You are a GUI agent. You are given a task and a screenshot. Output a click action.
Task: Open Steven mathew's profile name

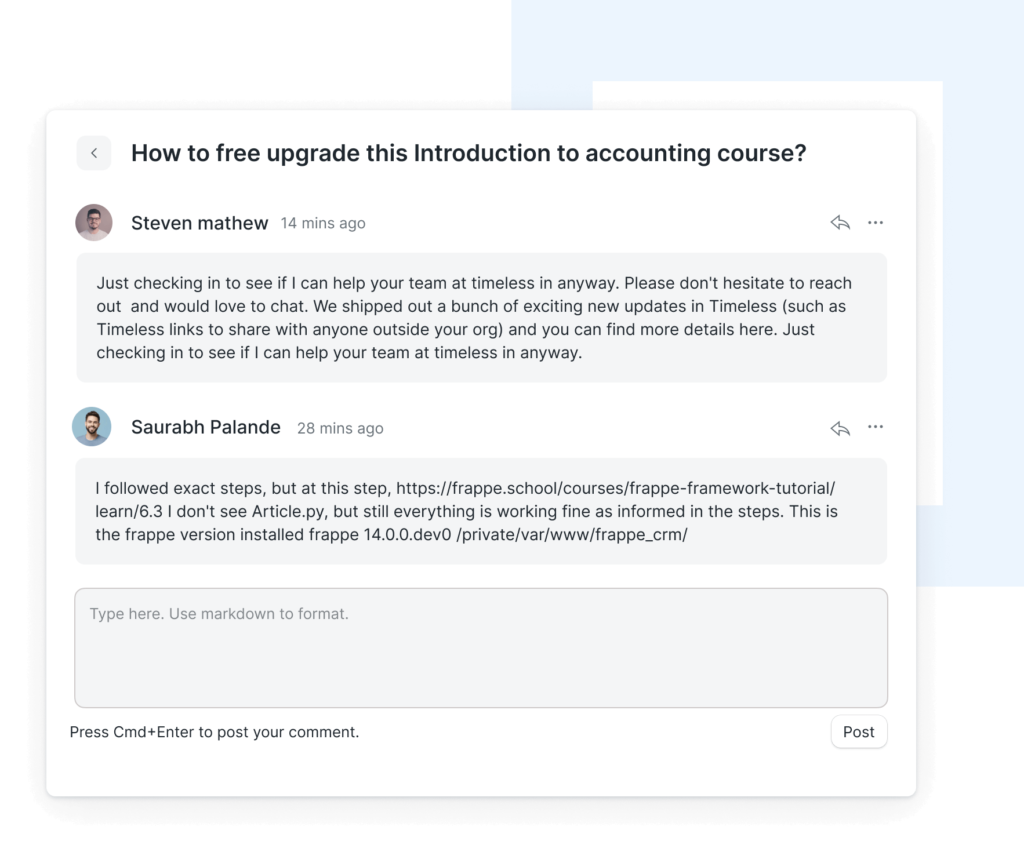coord(200,223)
